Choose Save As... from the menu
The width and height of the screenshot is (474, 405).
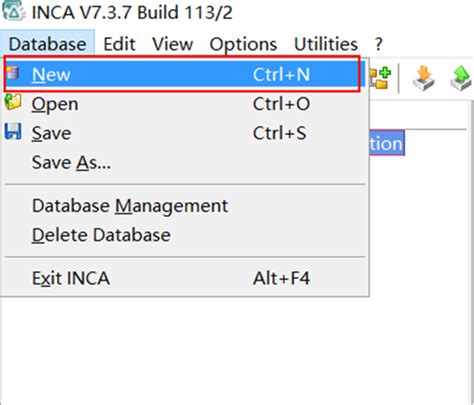[71, 163]
